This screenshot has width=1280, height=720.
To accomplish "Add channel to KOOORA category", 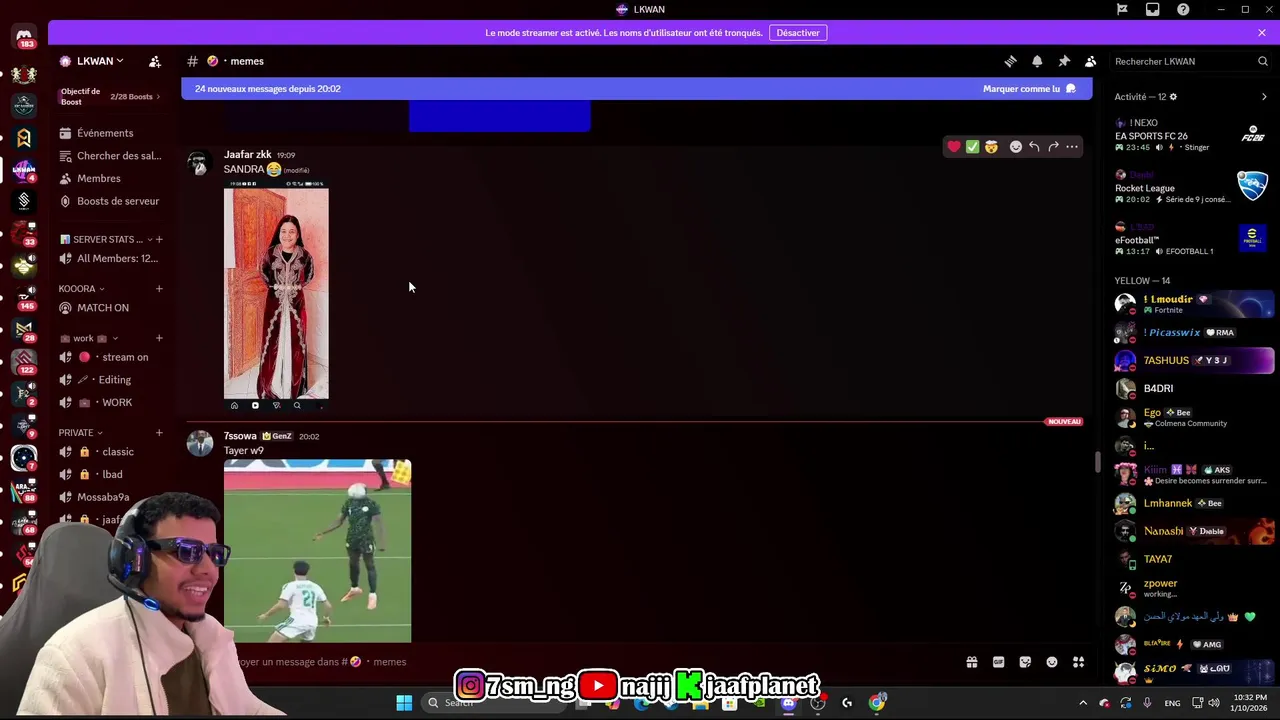I will tap(159, 289).
